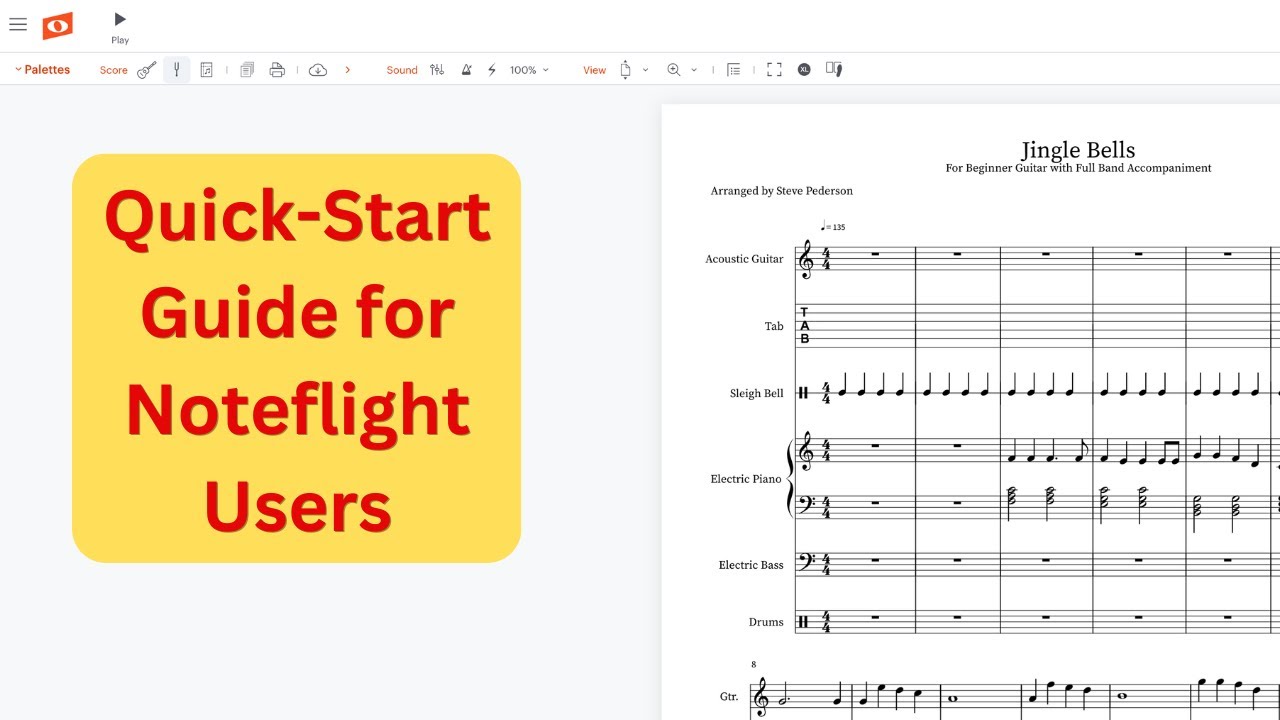The height and width of the screenshot is (720, 1280).
Task: Click the zoom magnifier icon
Action: [674, 70]
